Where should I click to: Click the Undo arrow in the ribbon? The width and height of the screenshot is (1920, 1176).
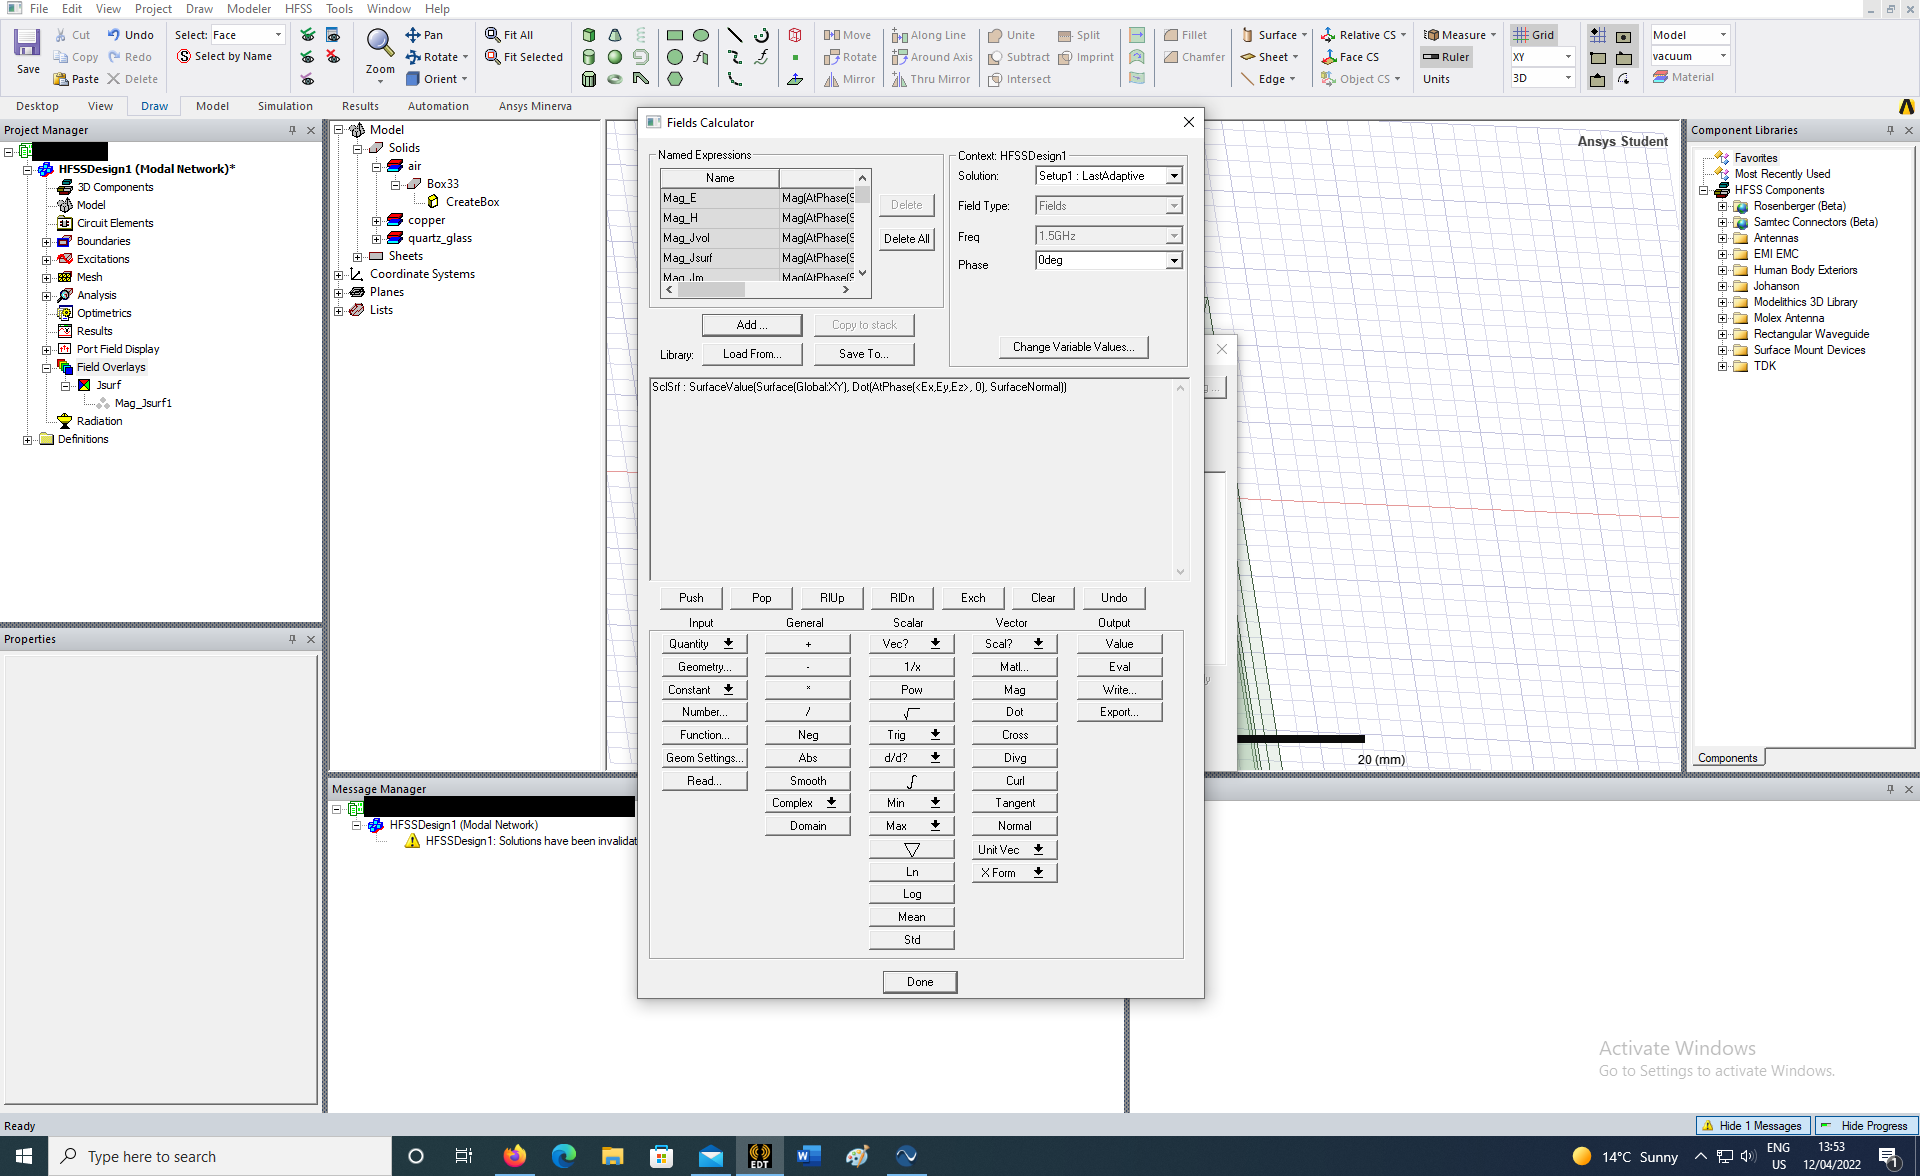point(114,35)
